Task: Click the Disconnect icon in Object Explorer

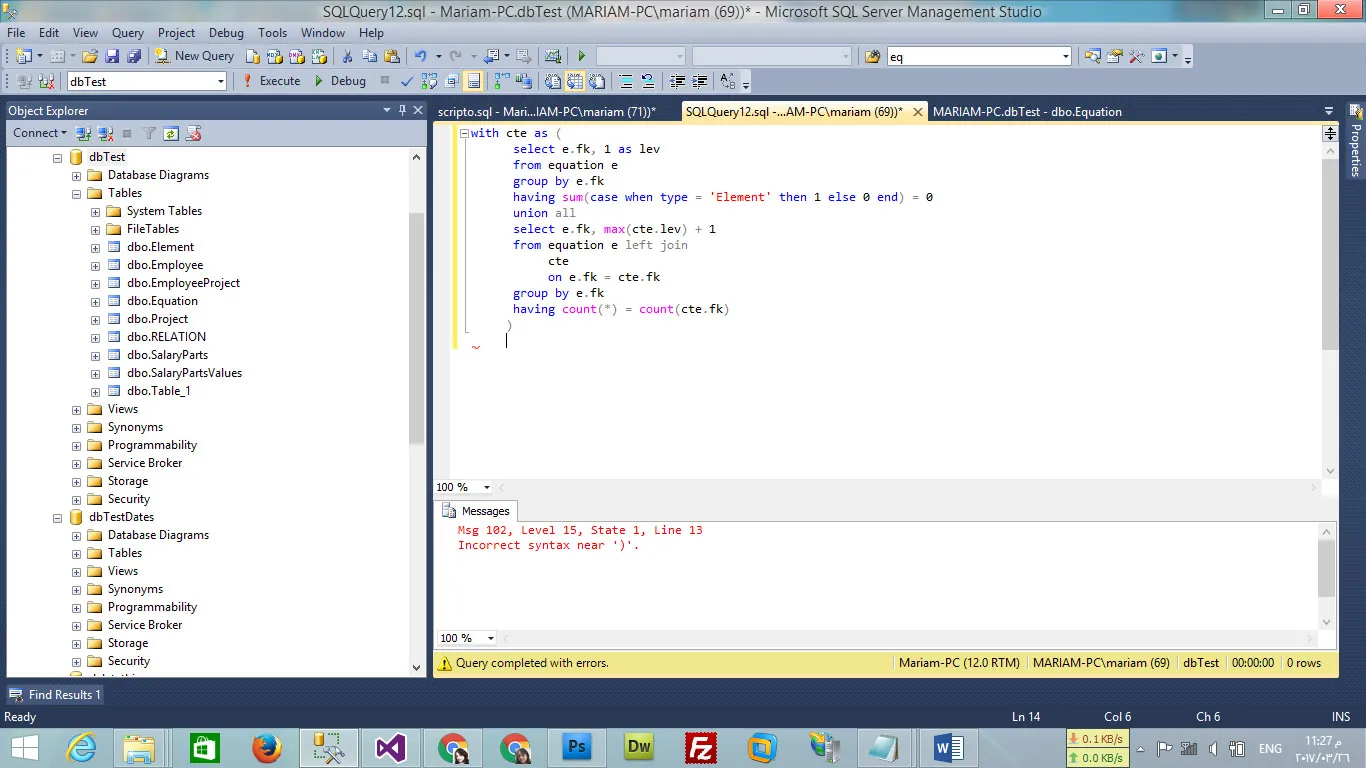Action: point(105,133)
